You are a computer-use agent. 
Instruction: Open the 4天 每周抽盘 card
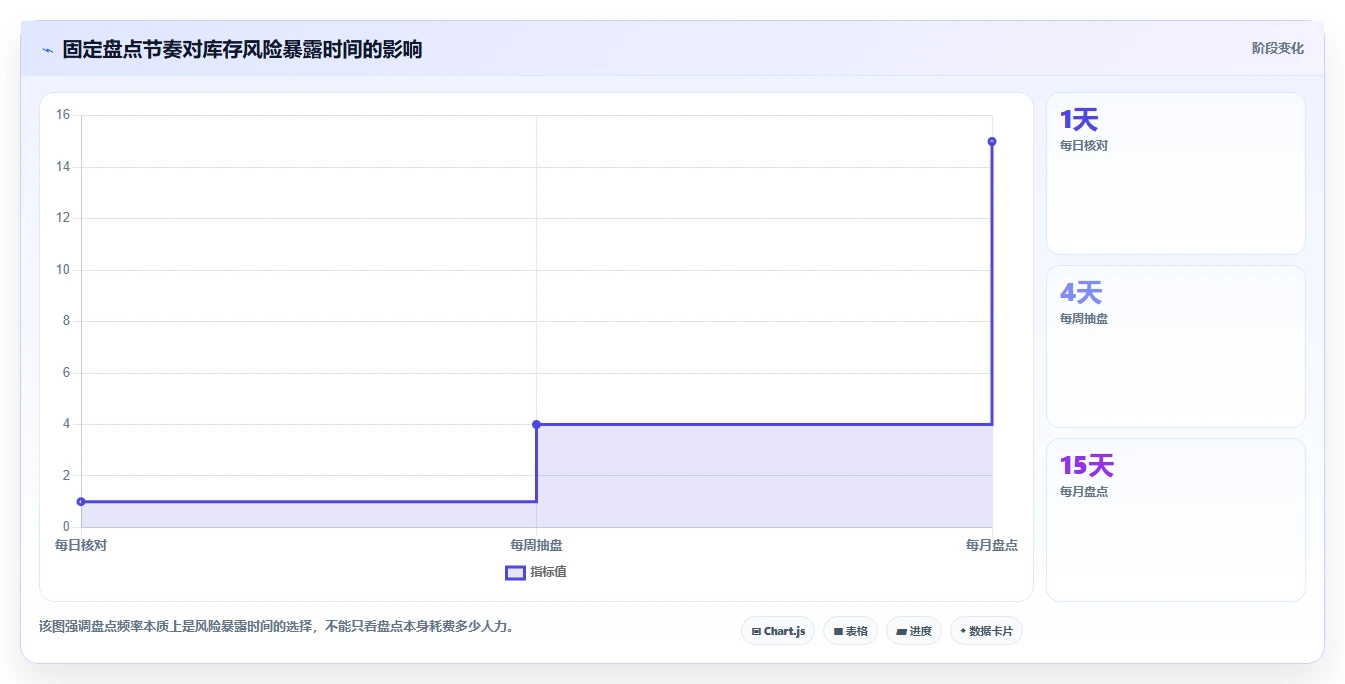1176,347
